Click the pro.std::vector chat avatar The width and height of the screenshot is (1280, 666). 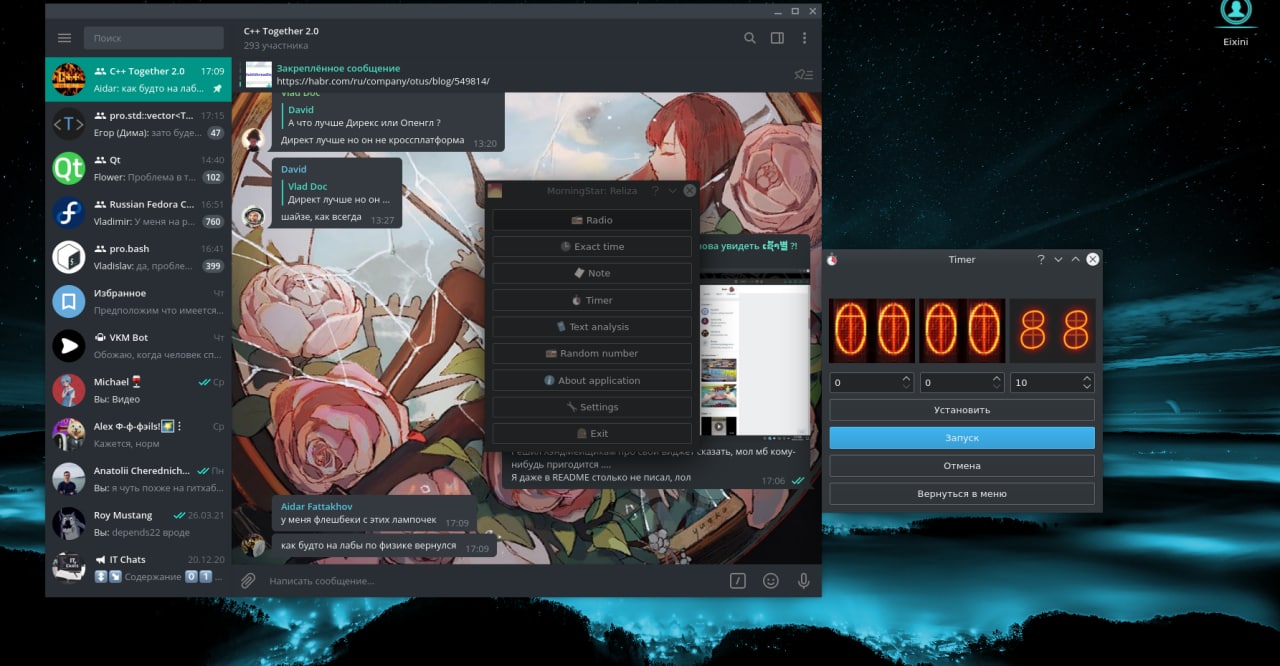tap(69, 123)
